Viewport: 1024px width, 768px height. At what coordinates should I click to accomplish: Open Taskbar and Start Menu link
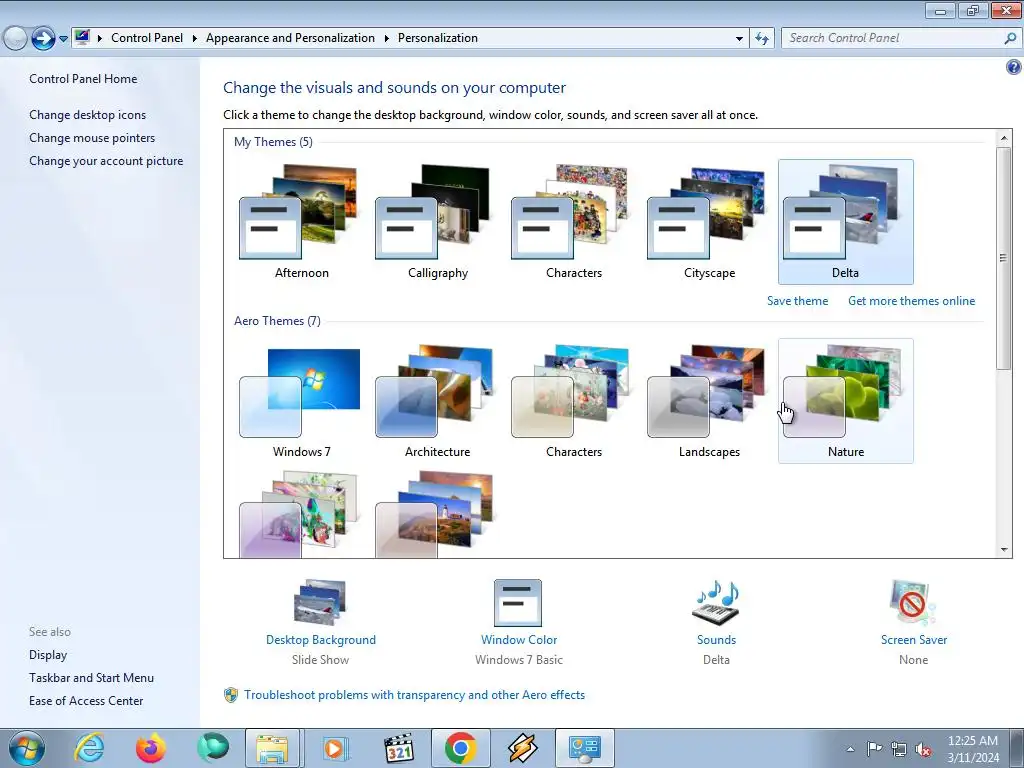[x=91, y=678]
